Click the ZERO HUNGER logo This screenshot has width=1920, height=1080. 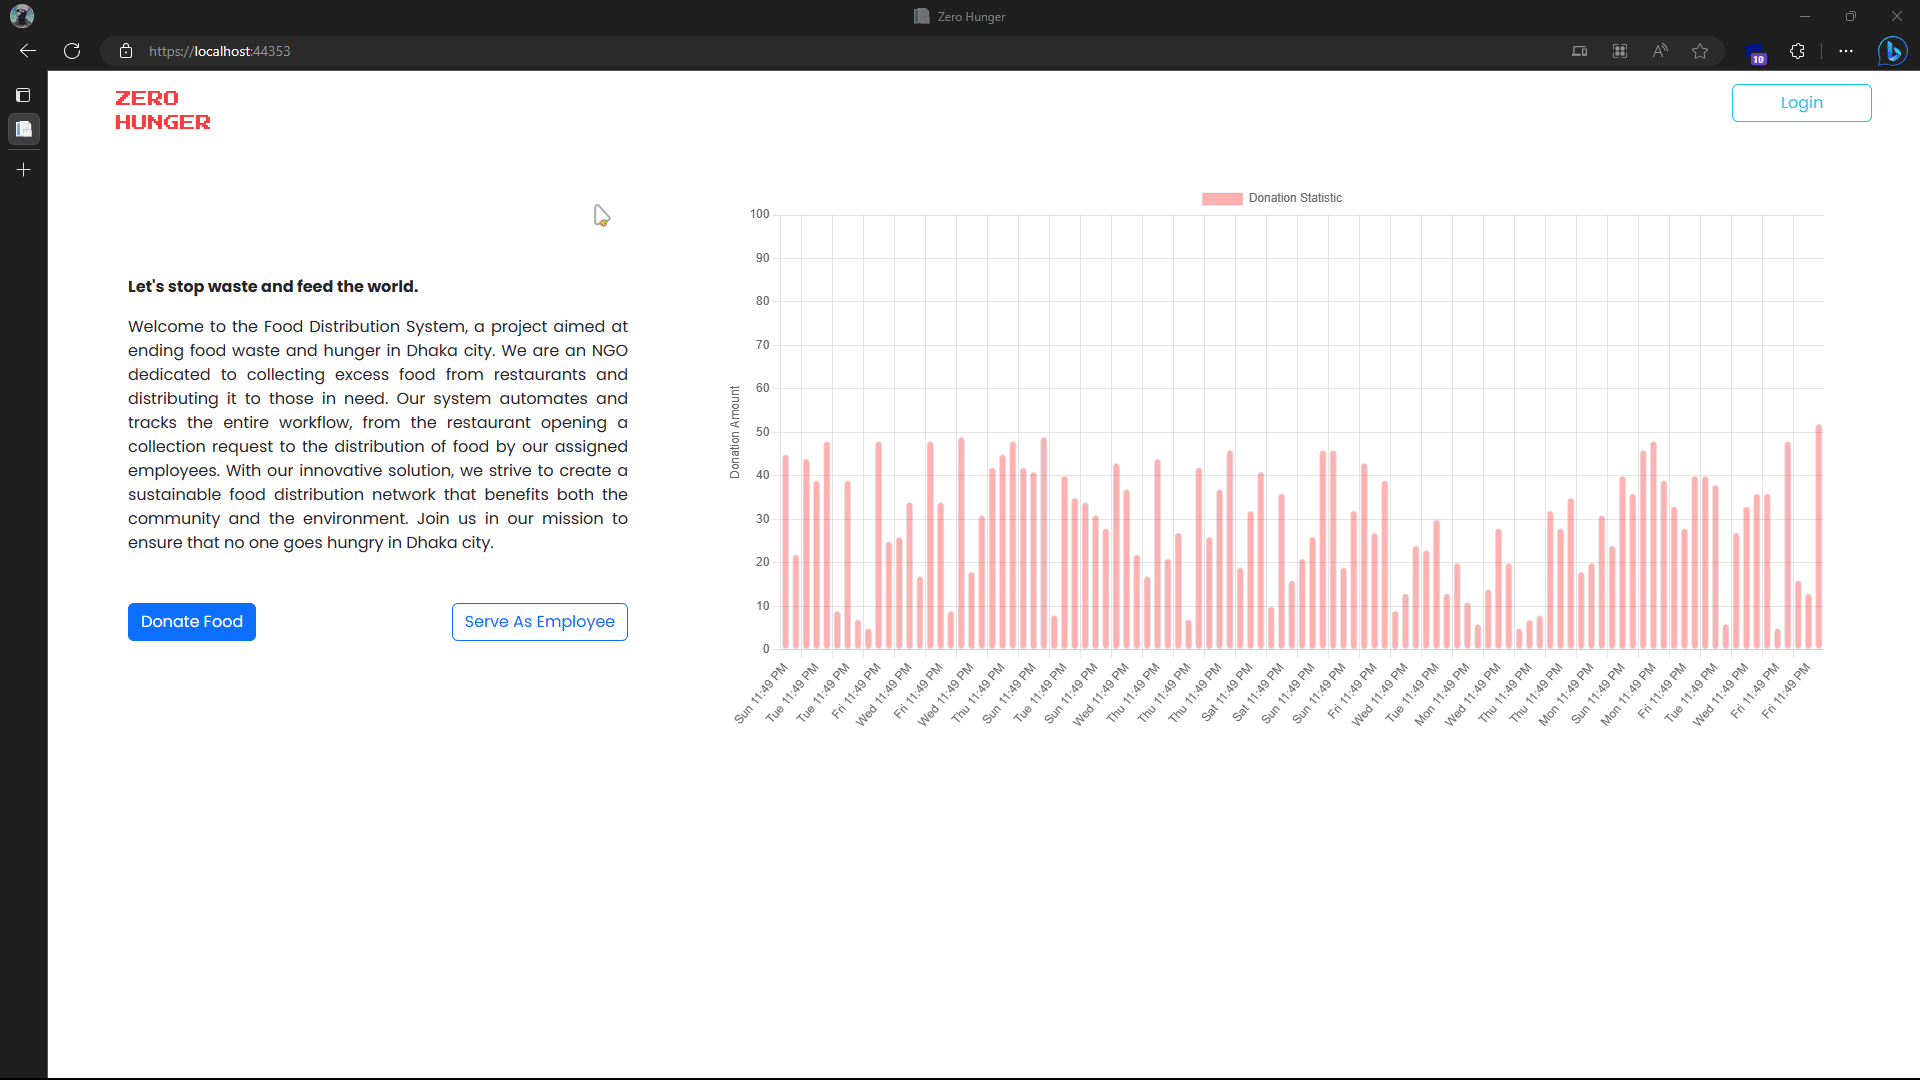click(x=162, y=110)
